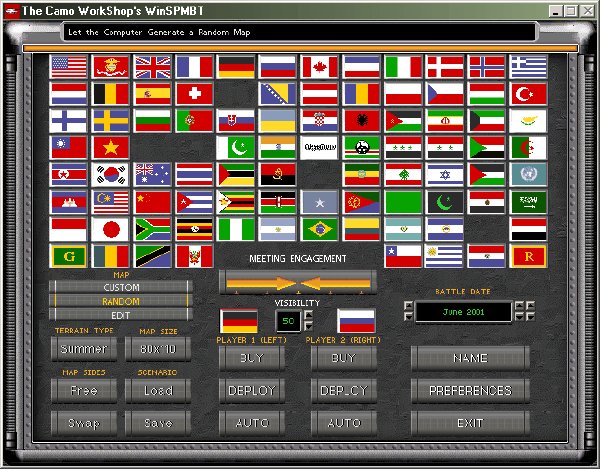The height and width of the screenshot is (469, 600).
Task: Click DEPLOY under Player 2
Action: tap(344, 391)
